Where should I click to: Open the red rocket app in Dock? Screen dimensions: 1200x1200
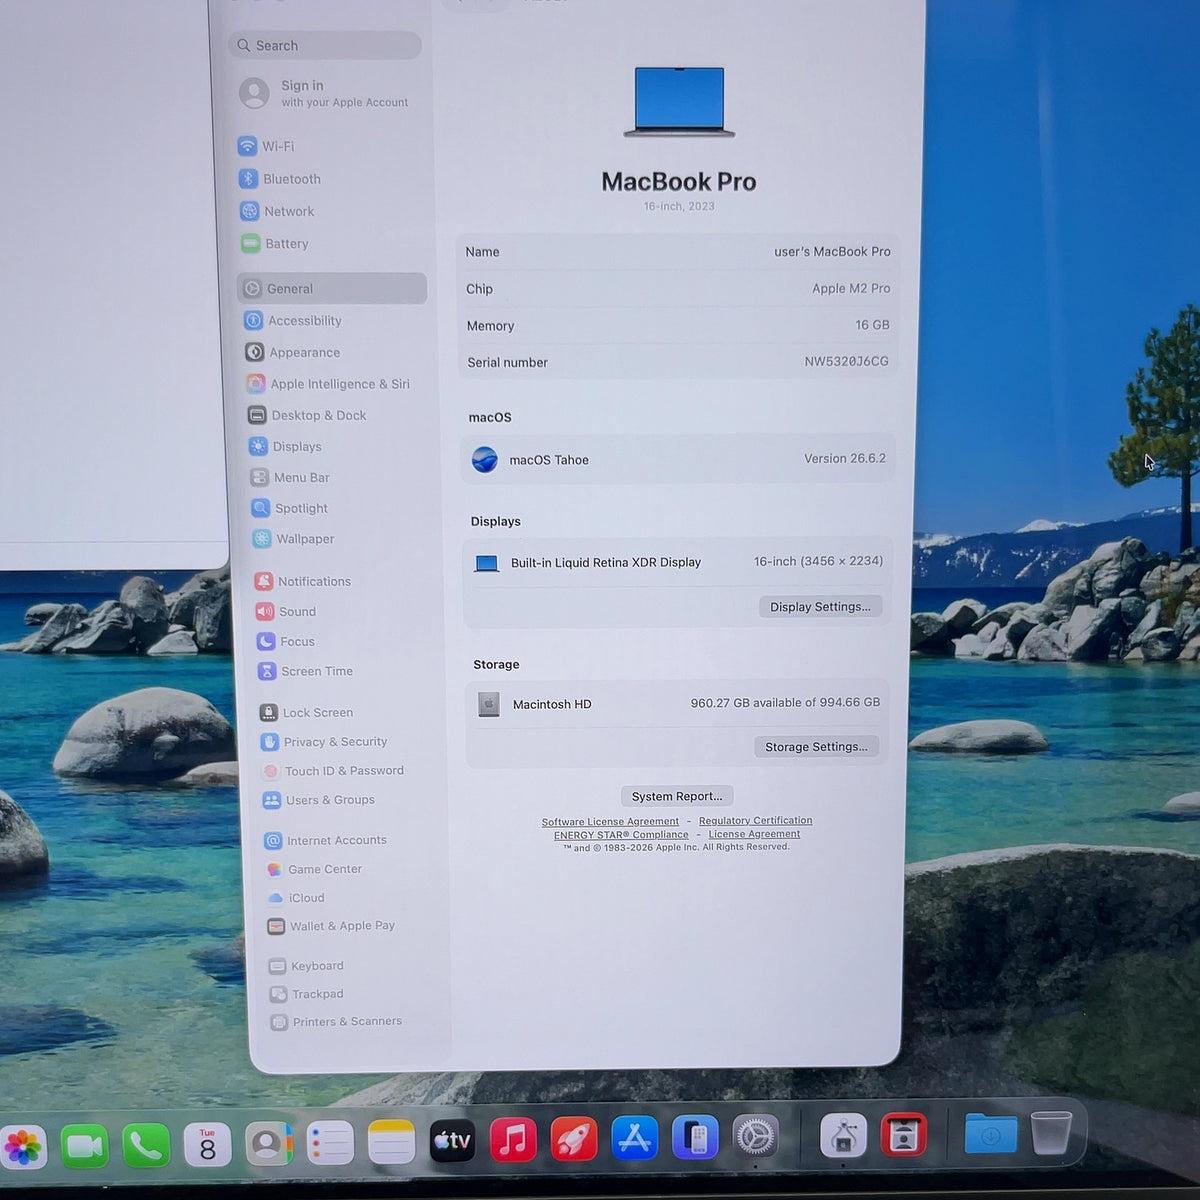(574, 1139)
